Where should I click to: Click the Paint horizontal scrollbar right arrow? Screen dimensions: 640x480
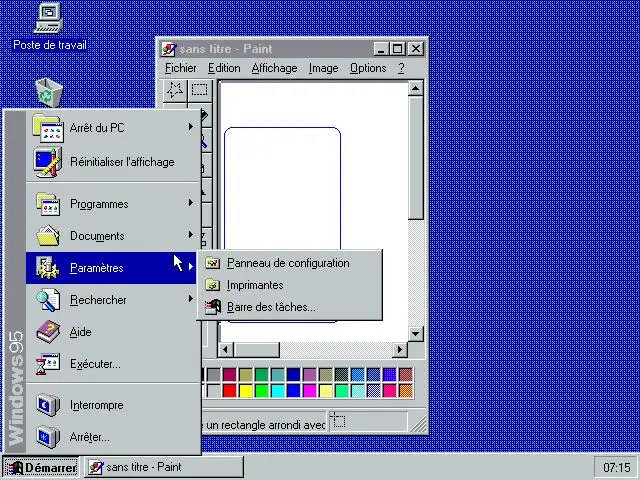400,350
